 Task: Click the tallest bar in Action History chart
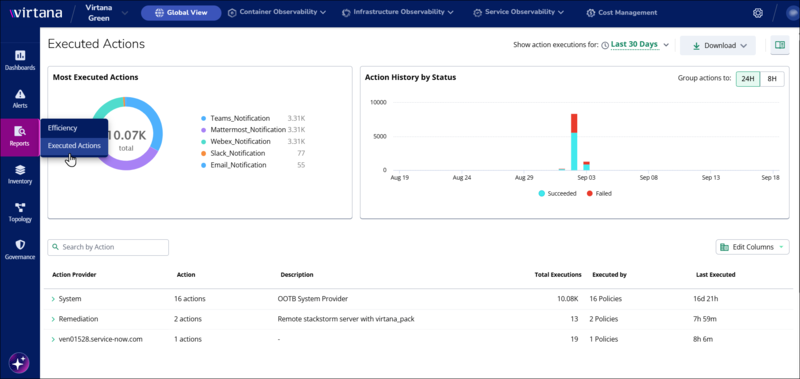coord(574,142)
